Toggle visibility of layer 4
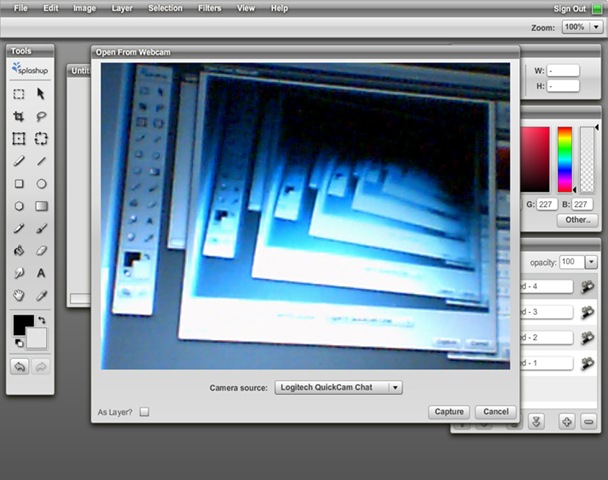The width and height of the screenshot is (608, 480). point(588,287)
